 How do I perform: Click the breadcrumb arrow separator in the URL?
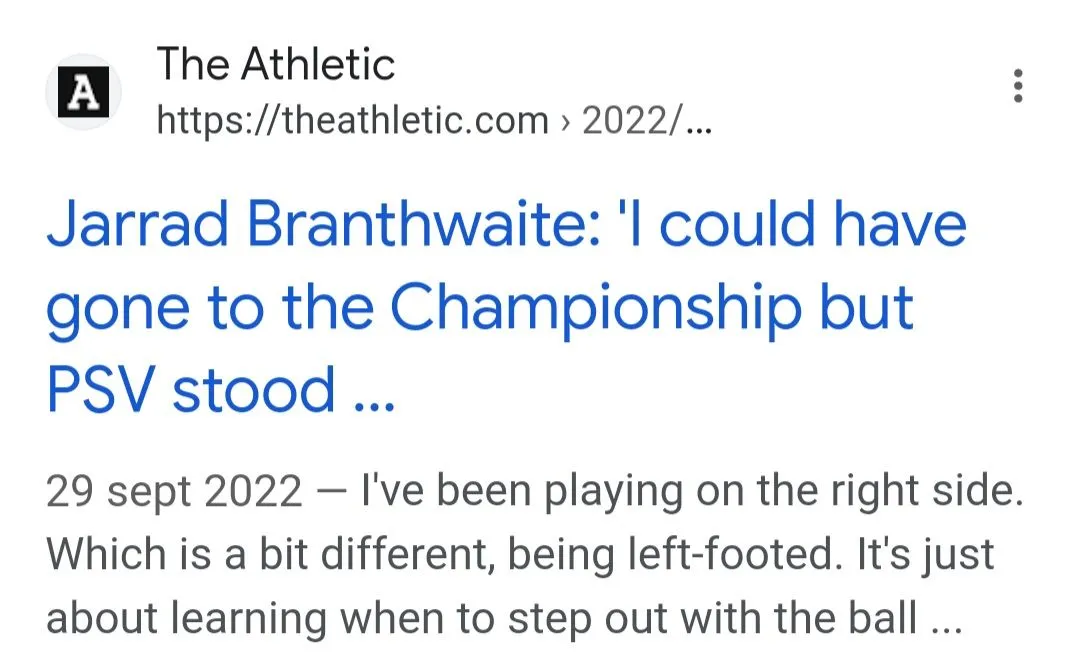tap(565, 122)
